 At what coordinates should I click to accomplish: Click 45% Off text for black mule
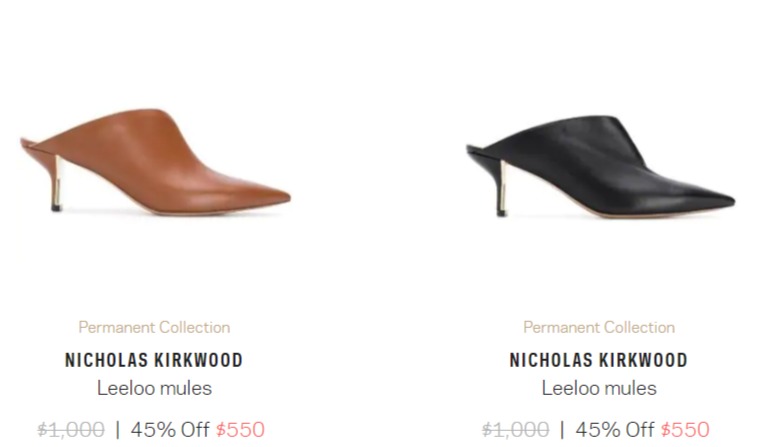(x=614, y=430)
